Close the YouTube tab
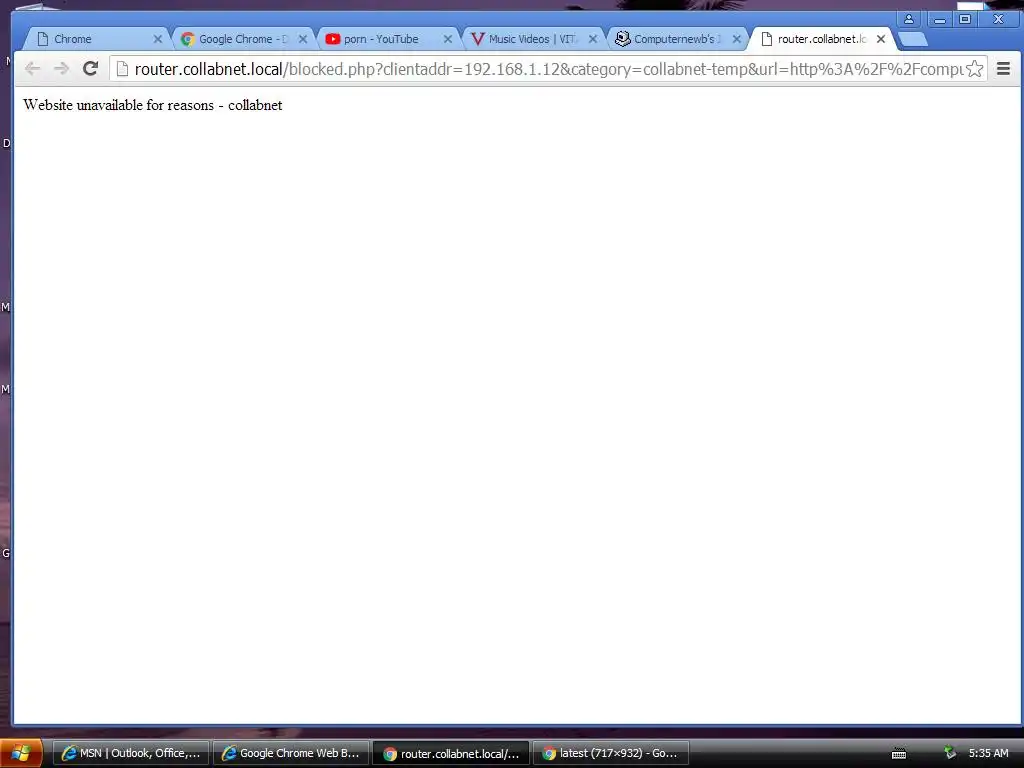The image size is (1024, 768). pos(448,39)
